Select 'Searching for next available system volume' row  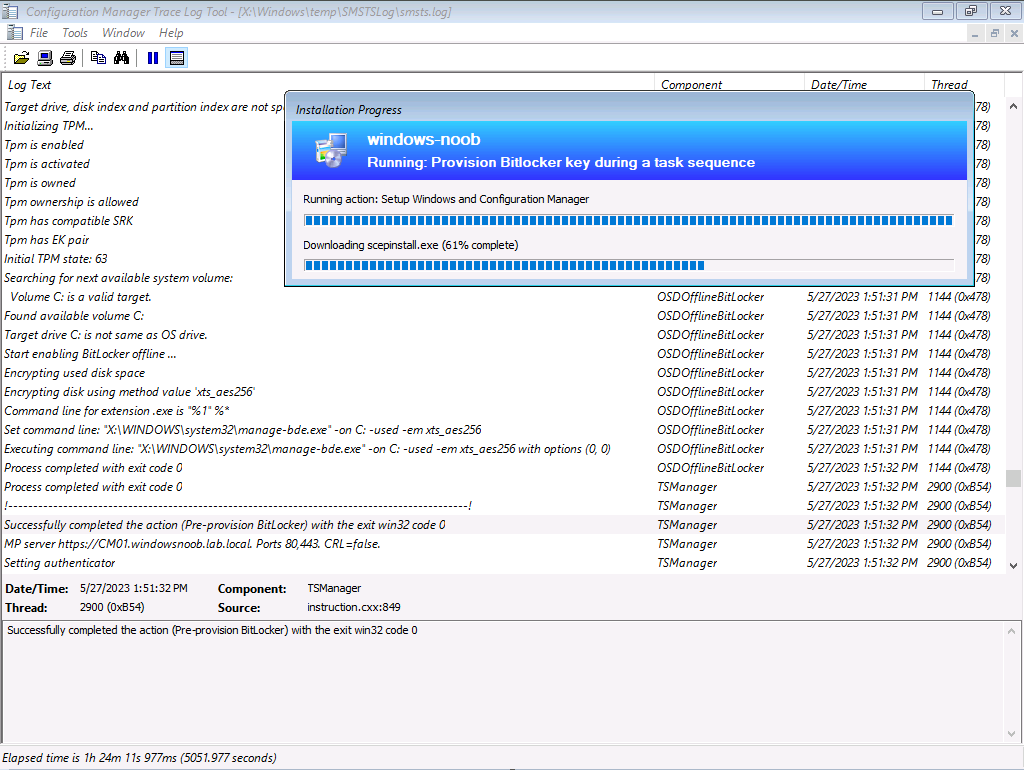(x=143, y=278)
